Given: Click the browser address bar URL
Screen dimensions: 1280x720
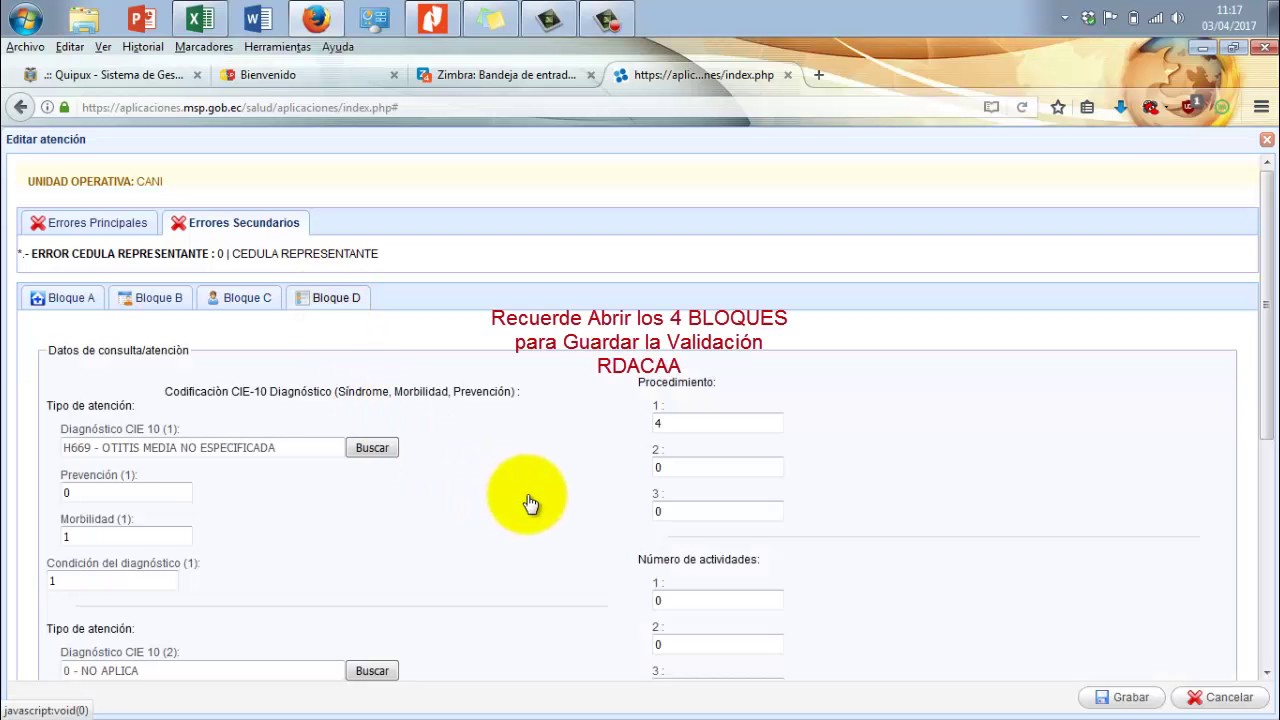Looking at the screenshot, I should [x=240, y=107].
